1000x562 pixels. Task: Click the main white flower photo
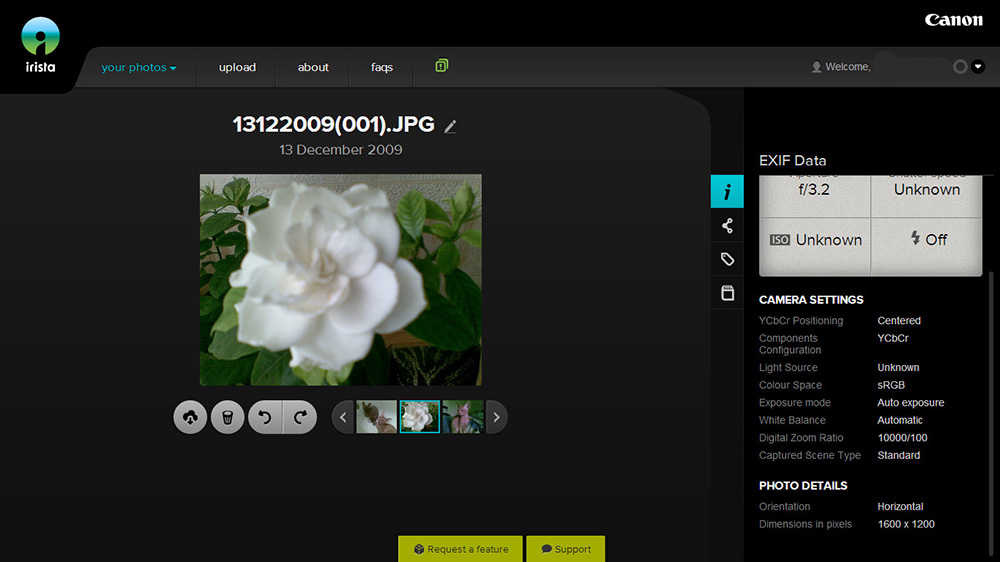point(341,280)
